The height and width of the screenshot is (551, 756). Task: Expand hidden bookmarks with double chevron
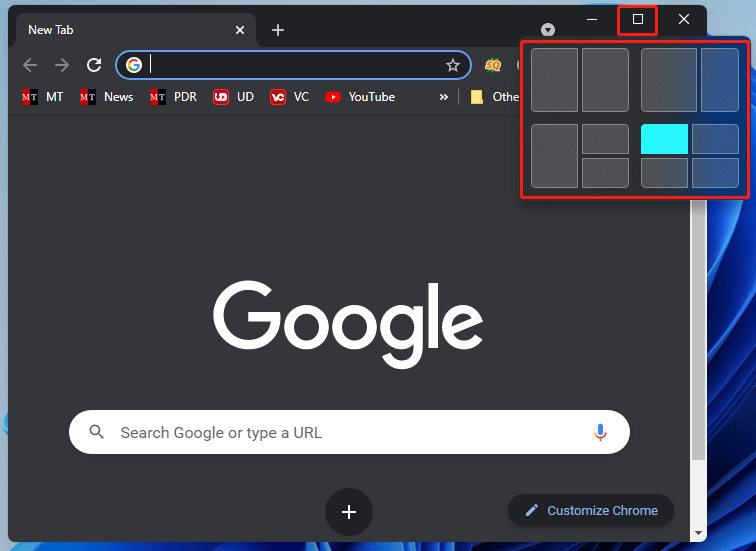[x=444, y=97]
